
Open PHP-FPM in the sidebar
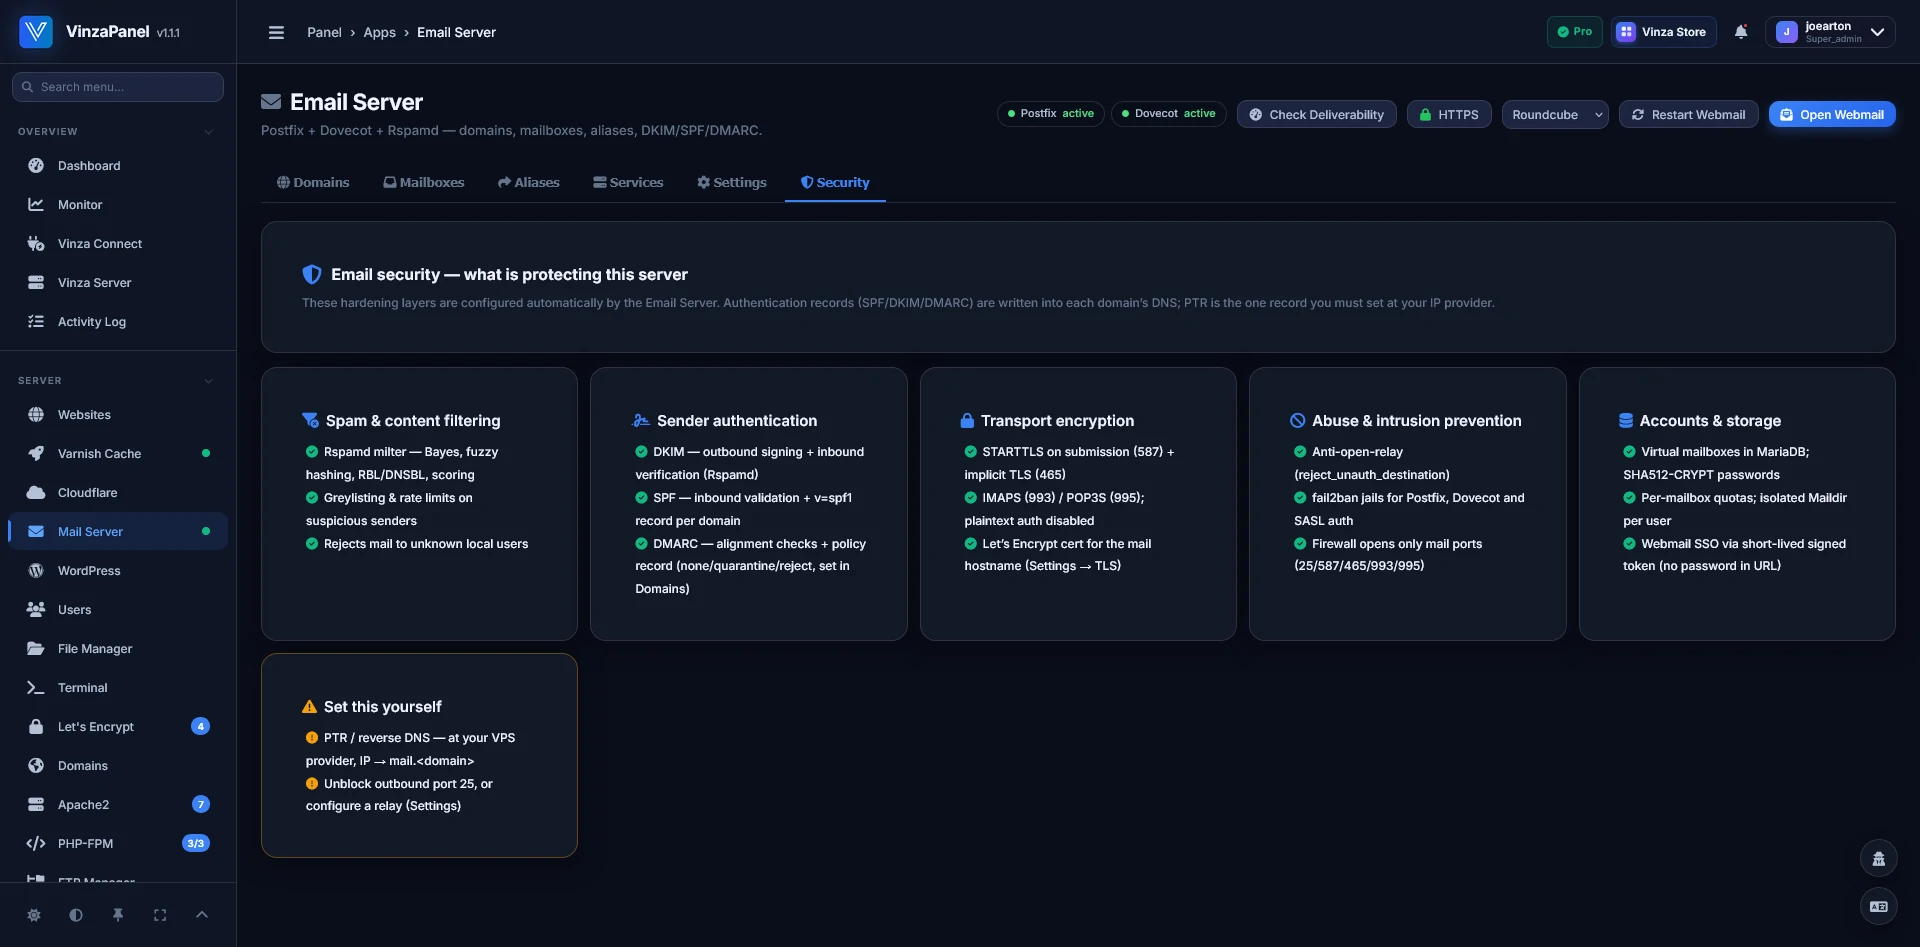[118, 844]
